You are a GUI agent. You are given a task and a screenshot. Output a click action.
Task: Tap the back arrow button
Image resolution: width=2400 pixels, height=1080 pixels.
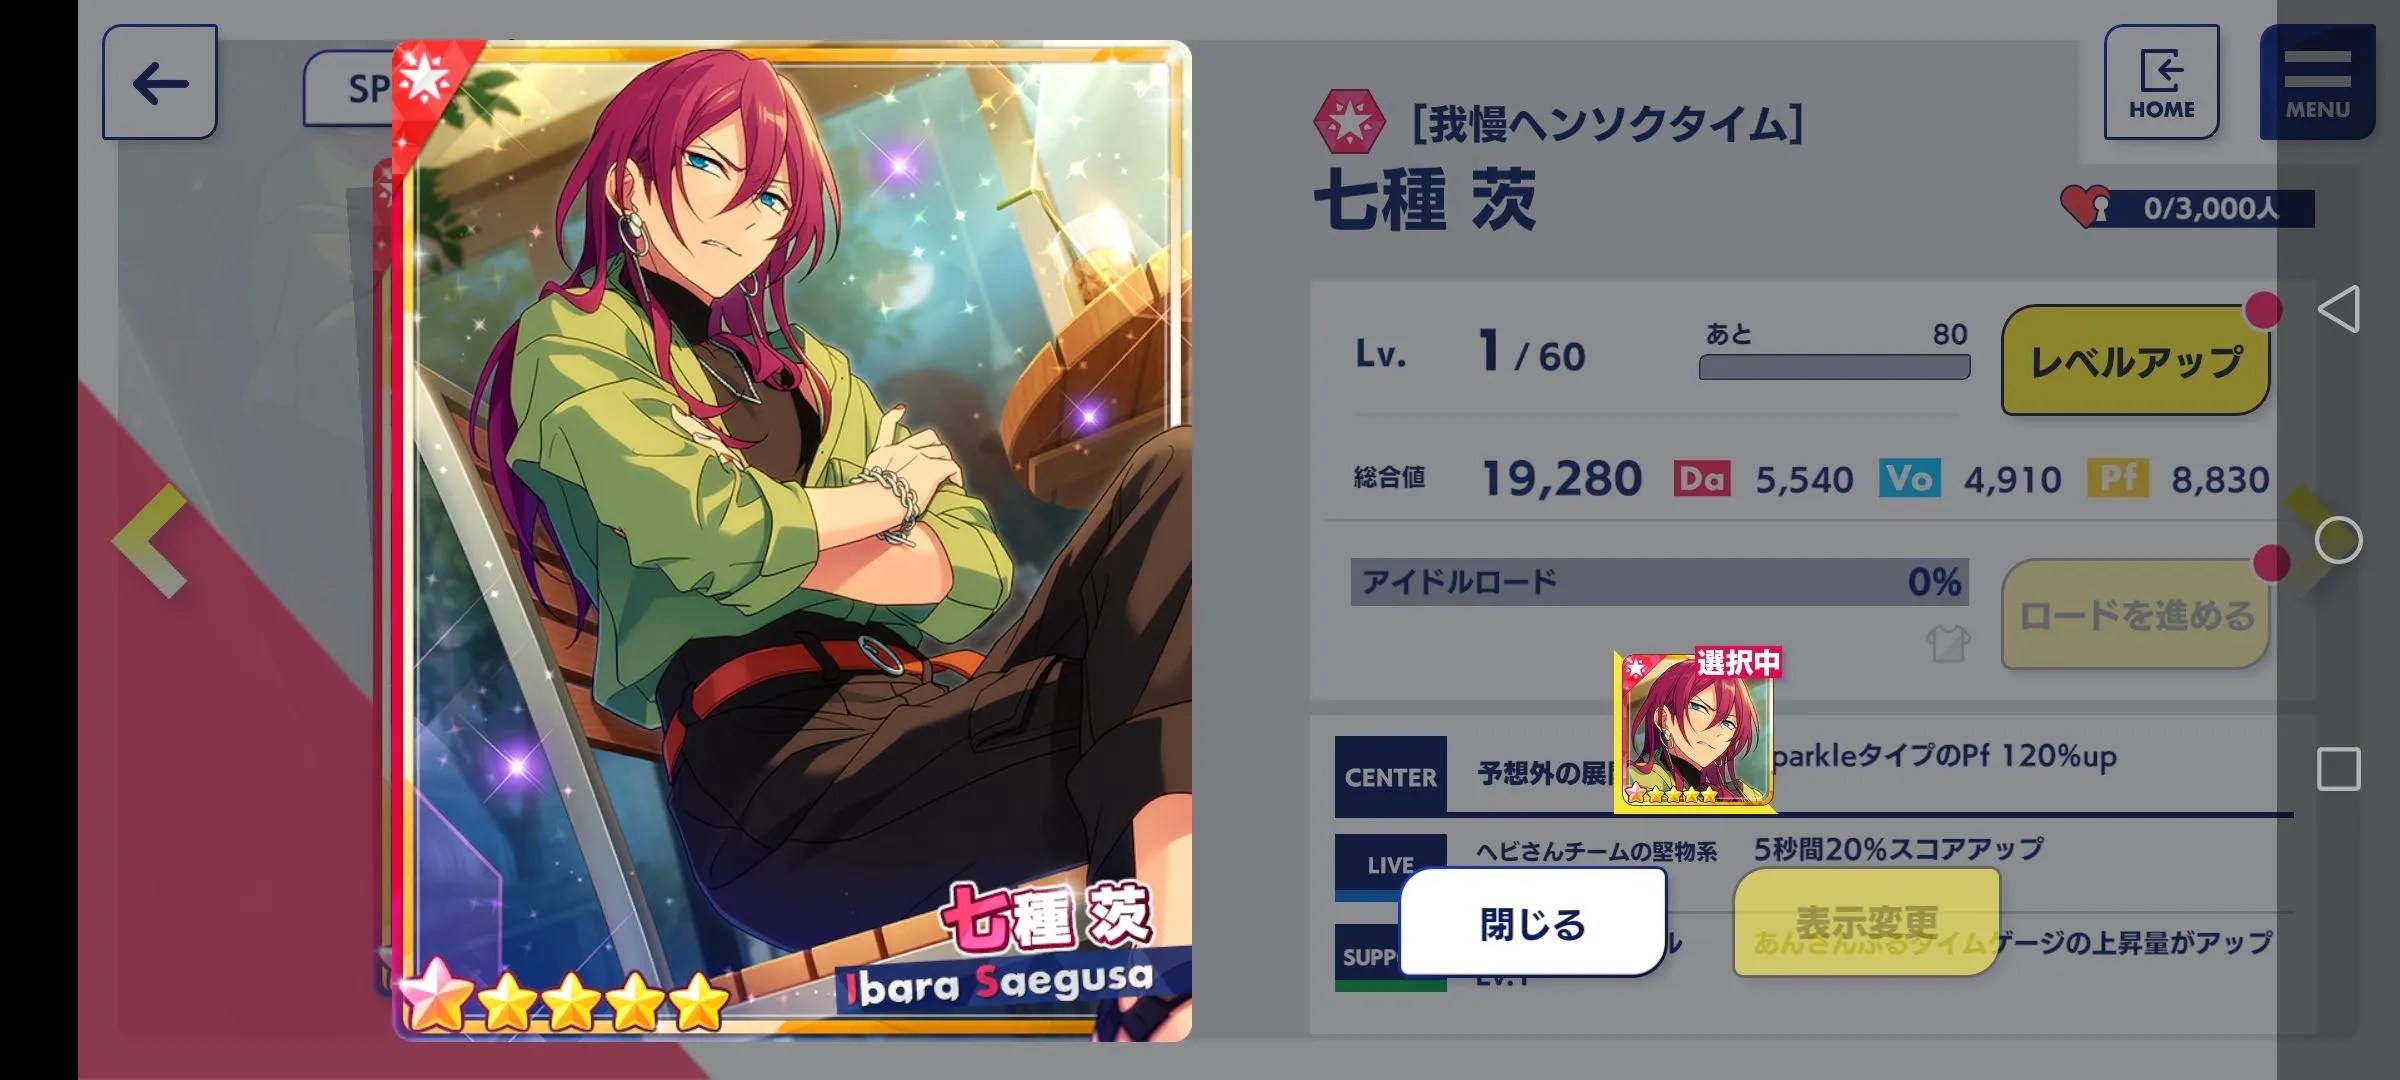(160, 82)
